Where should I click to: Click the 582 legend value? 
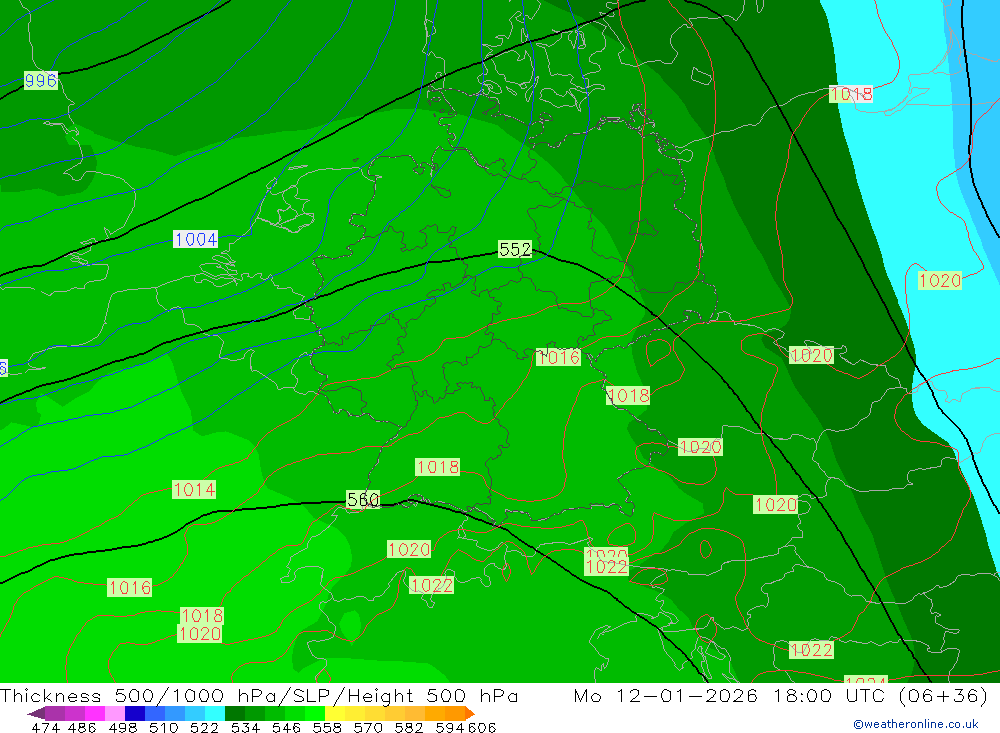point(408,727)
